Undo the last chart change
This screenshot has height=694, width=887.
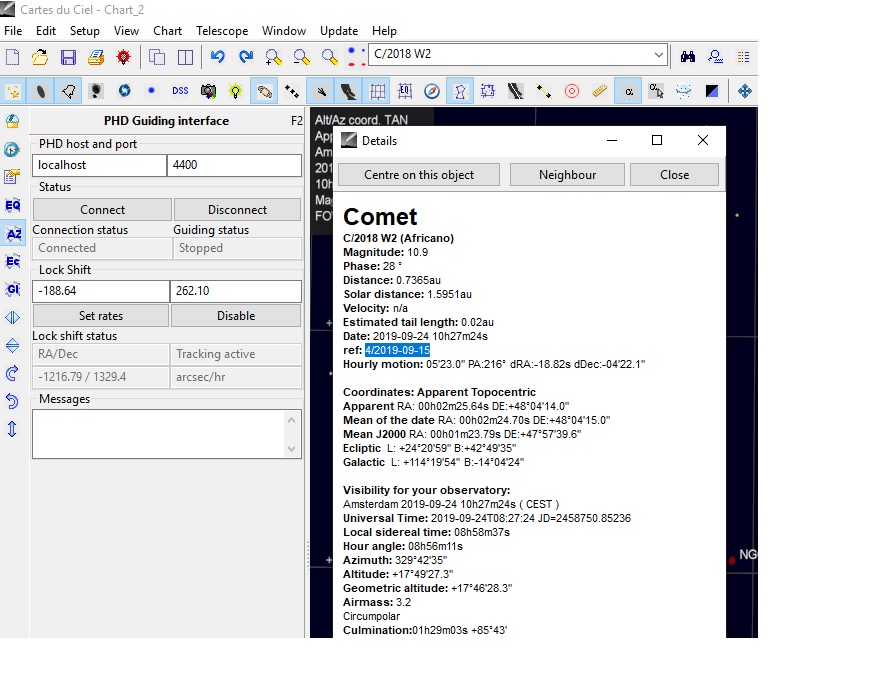(217, 57)
